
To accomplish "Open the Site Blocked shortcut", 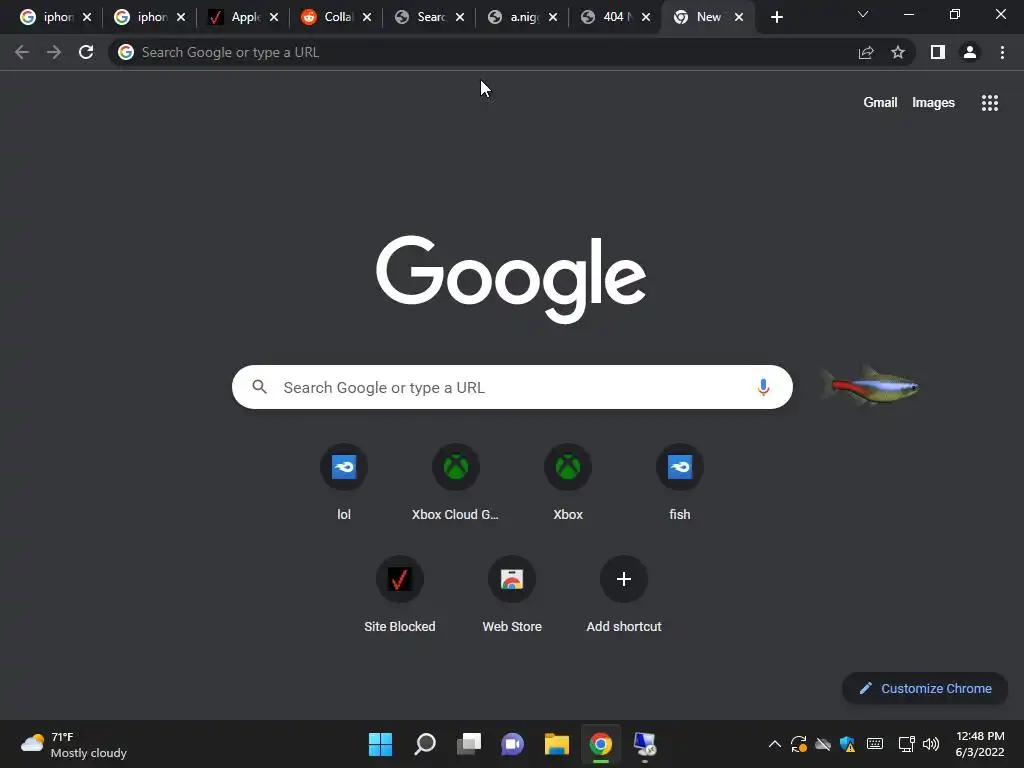I will [x=400, y=594].
